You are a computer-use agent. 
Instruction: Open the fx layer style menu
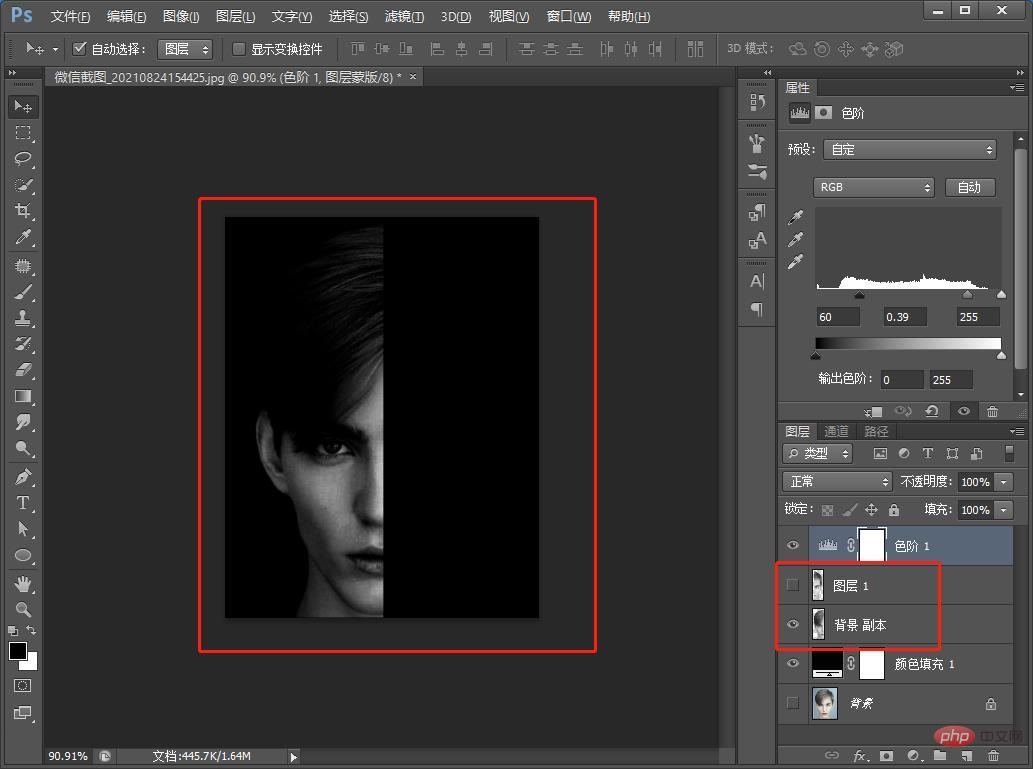click(860, 756)
